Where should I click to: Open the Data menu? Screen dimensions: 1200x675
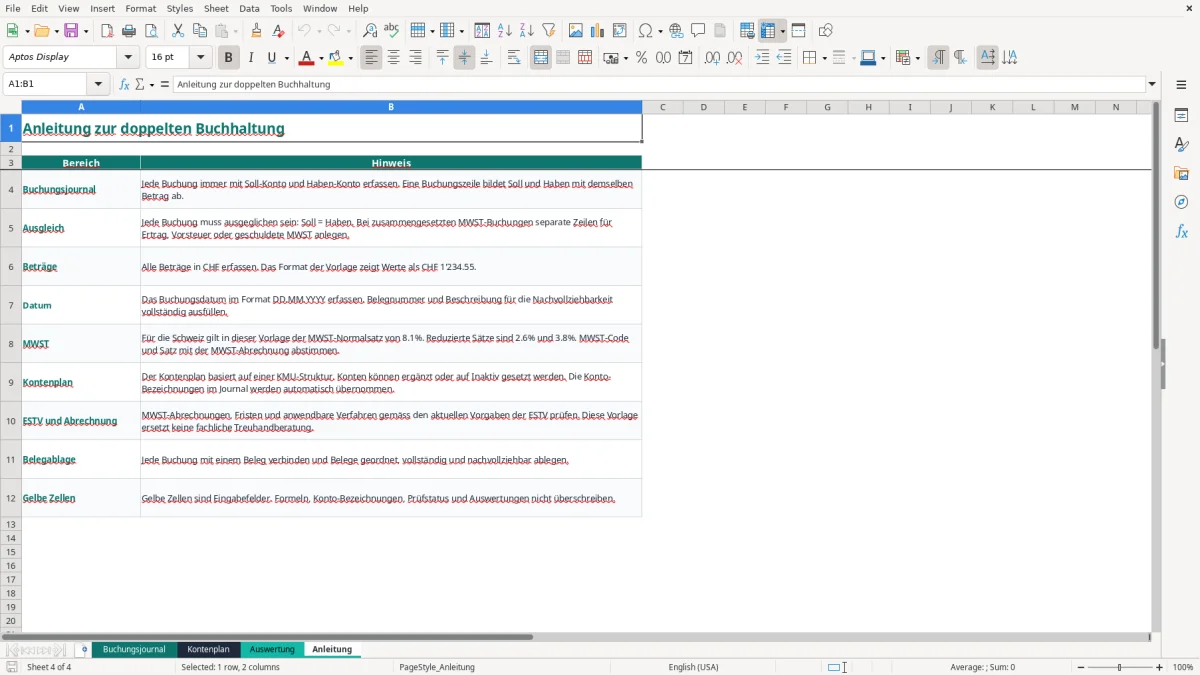[x=249, y=8]
